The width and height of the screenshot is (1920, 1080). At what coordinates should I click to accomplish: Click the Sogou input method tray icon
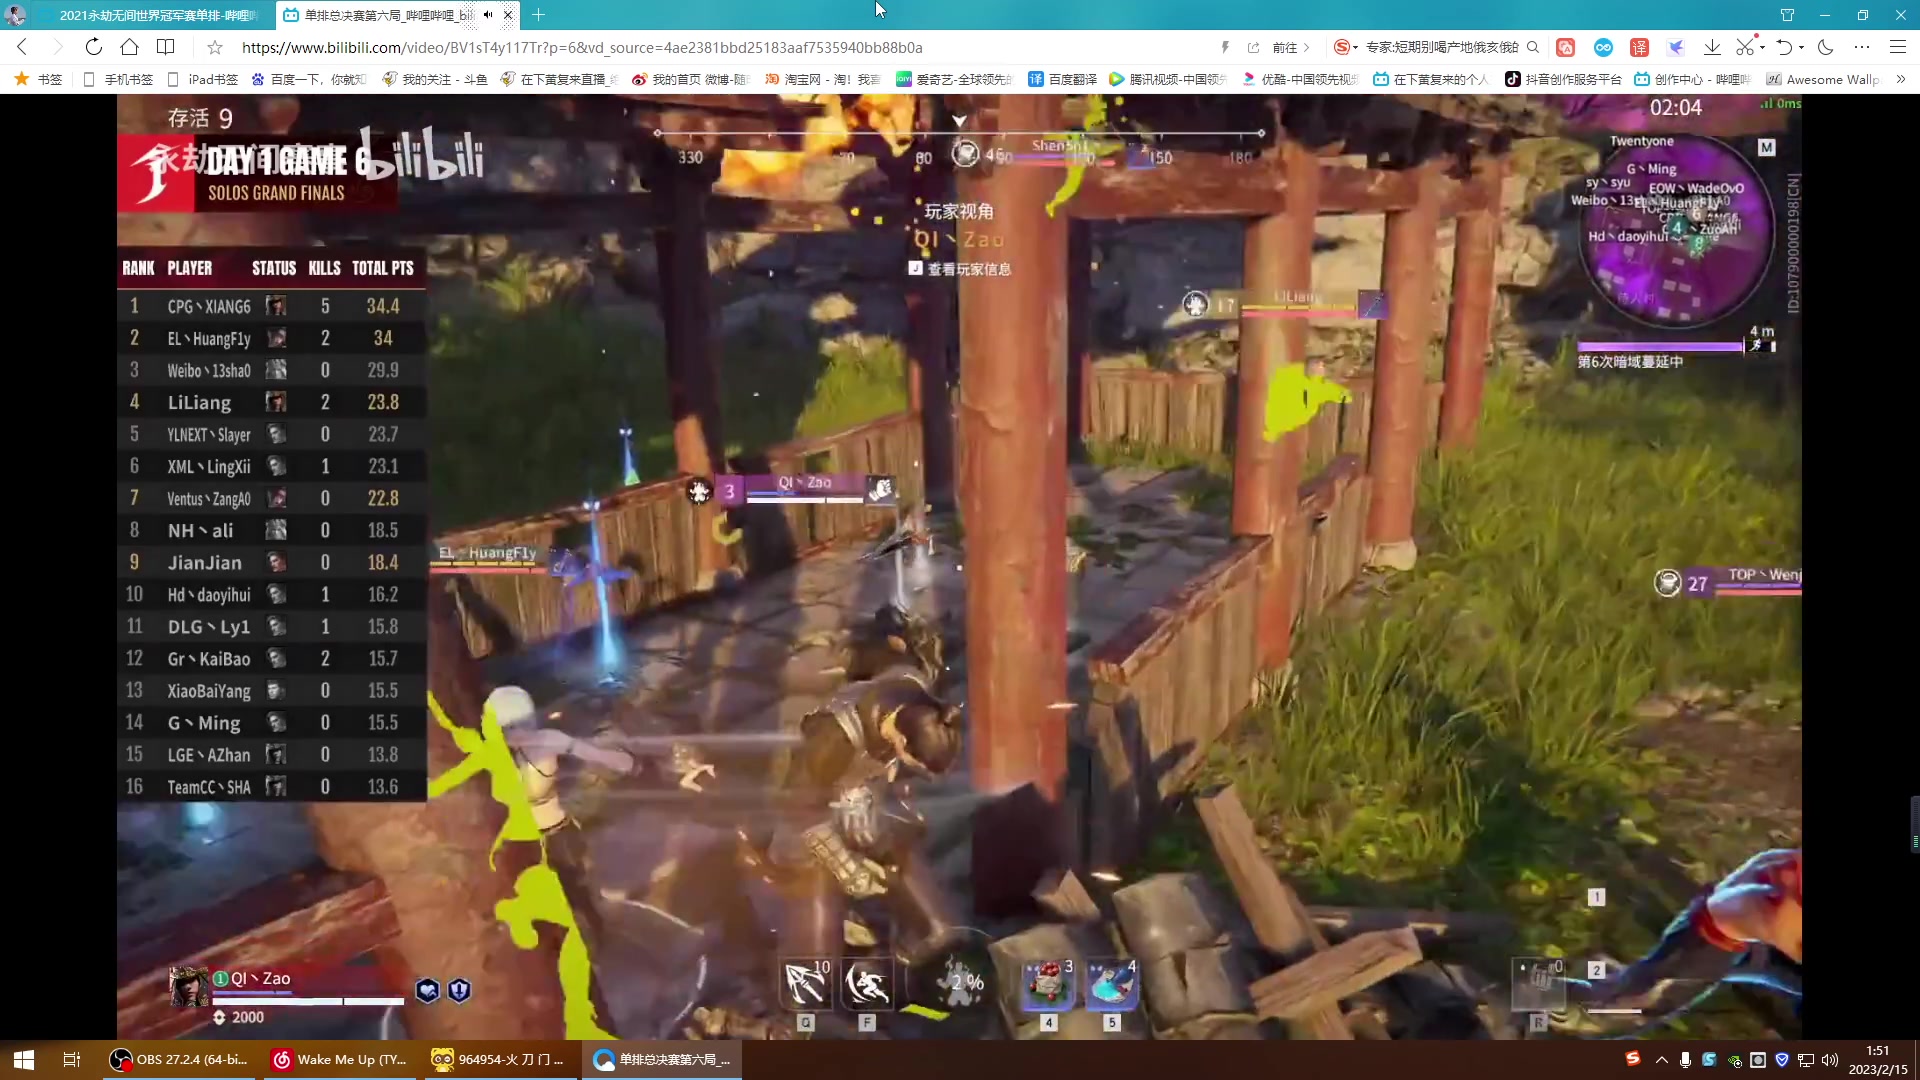[1633, 1059]
